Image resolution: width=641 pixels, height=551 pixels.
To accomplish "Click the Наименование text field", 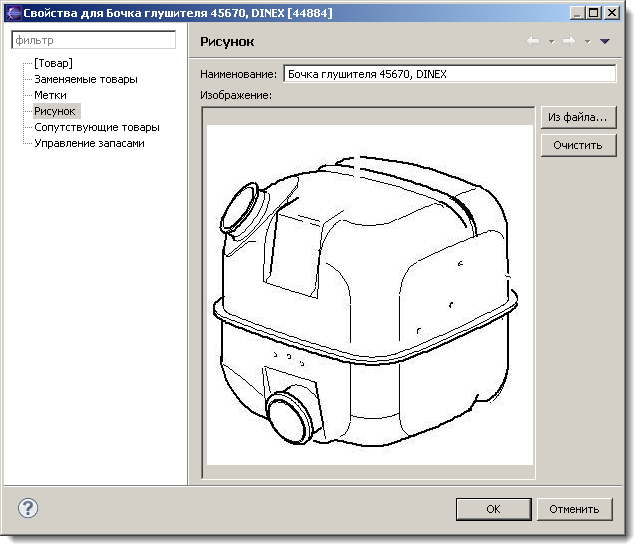I will [450, 74].
